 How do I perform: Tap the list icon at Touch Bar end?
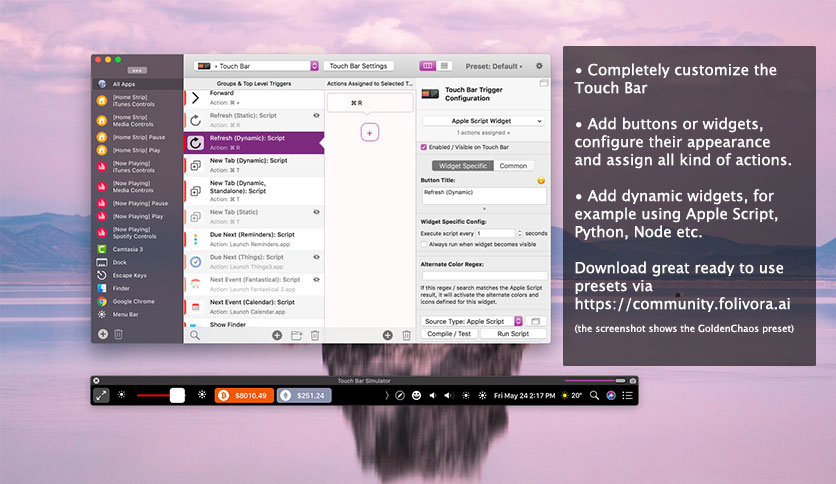(x=628, y=396)
